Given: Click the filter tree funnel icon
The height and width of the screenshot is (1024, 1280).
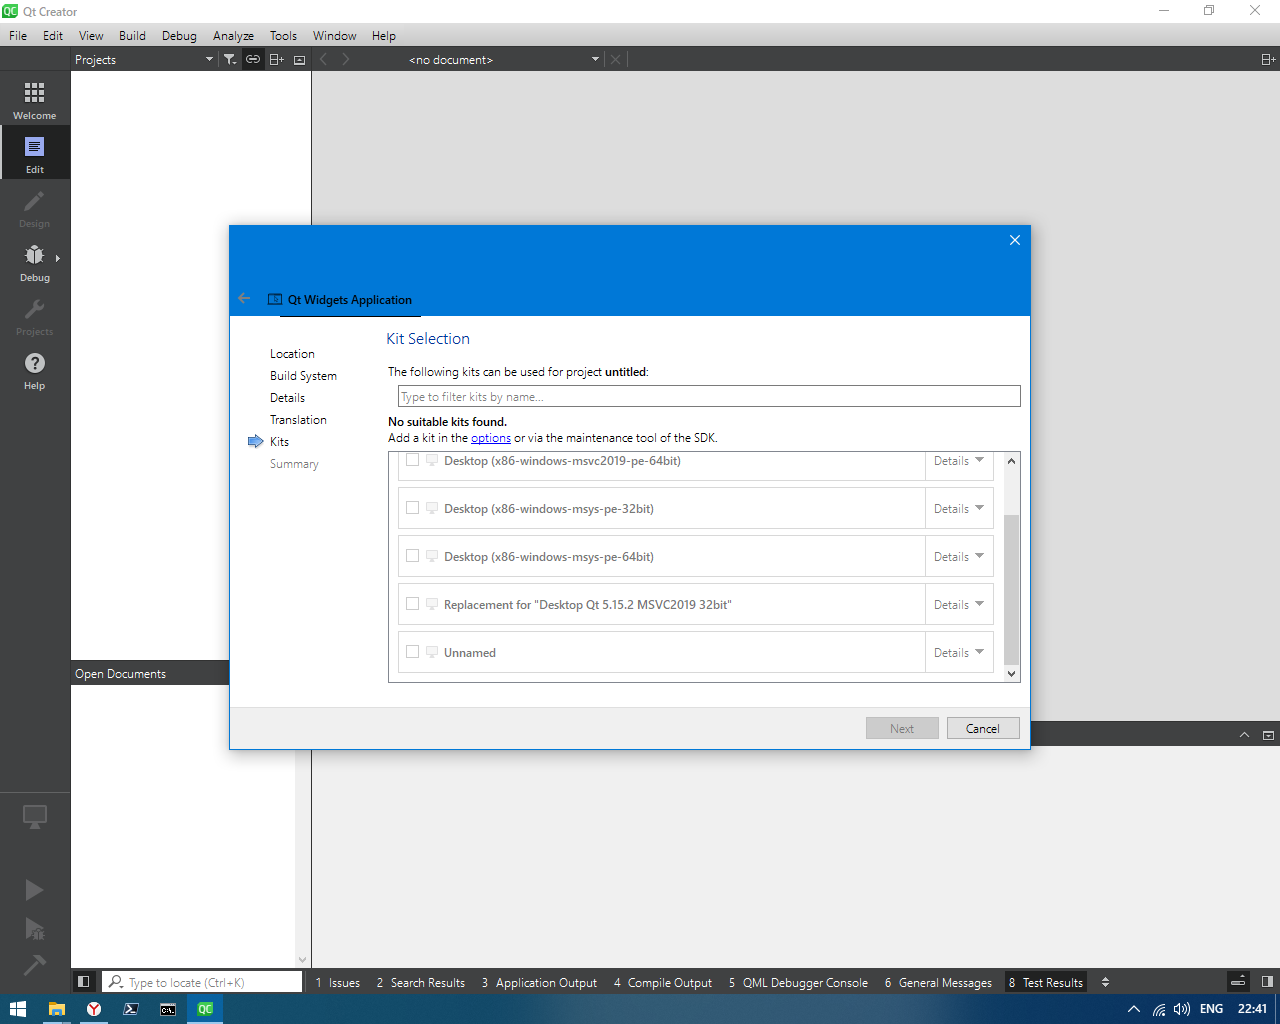Looking at the screenshot, I should click(x=230, y=59).
